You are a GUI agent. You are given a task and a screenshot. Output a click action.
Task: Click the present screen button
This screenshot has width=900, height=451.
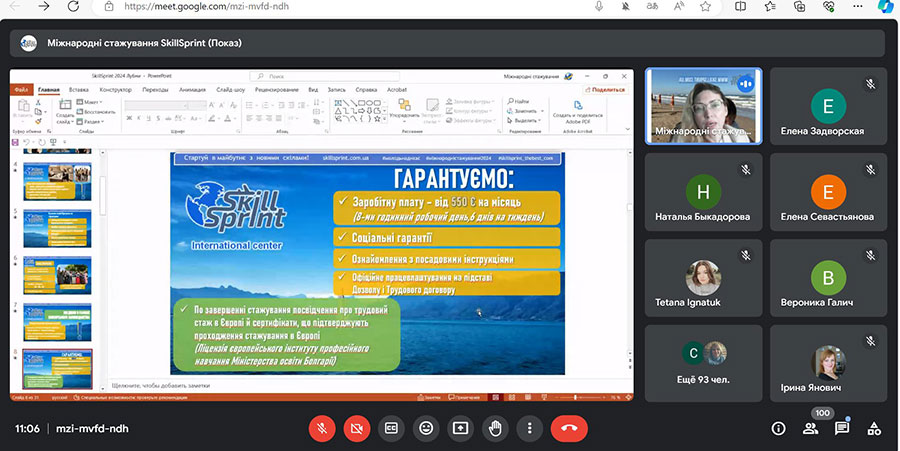click(460, 428)
